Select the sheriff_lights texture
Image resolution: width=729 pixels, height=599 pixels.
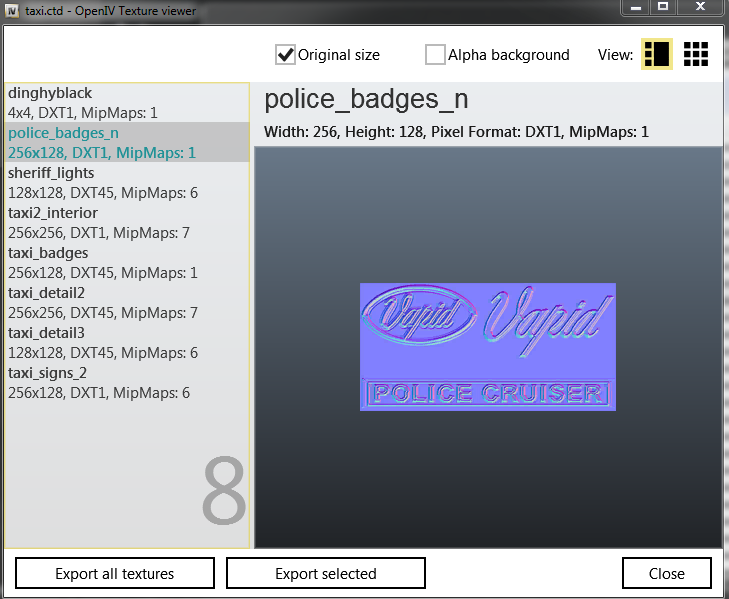(127, 183)
